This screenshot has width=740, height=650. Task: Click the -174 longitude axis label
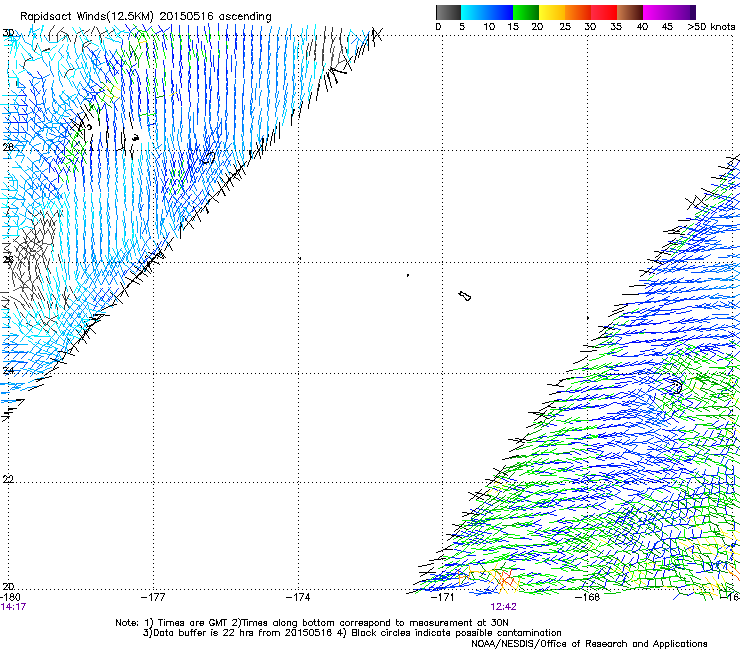pos(298,597)
